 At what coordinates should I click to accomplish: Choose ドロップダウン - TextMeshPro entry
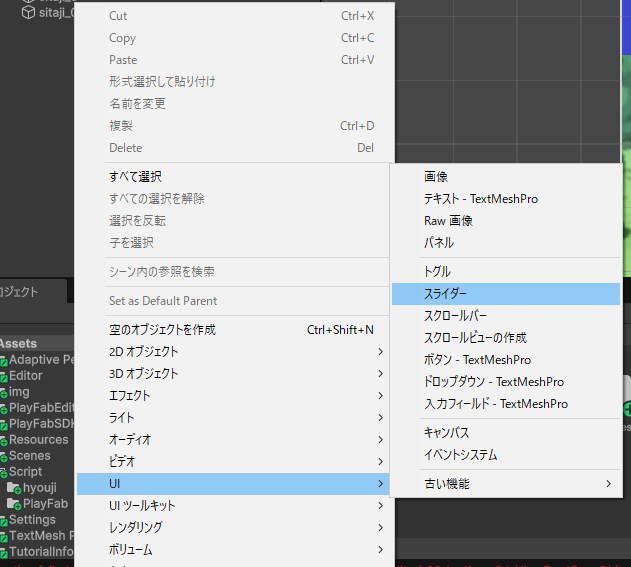[x=505, y=381]
